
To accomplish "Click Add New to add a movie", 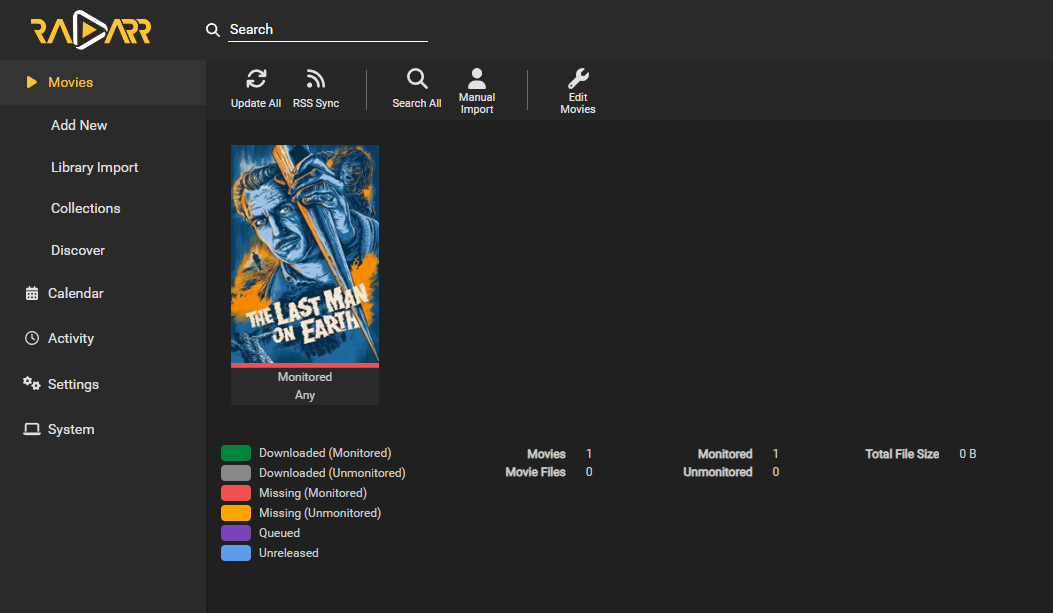I will pyautogui.click(x=78, y=125).
